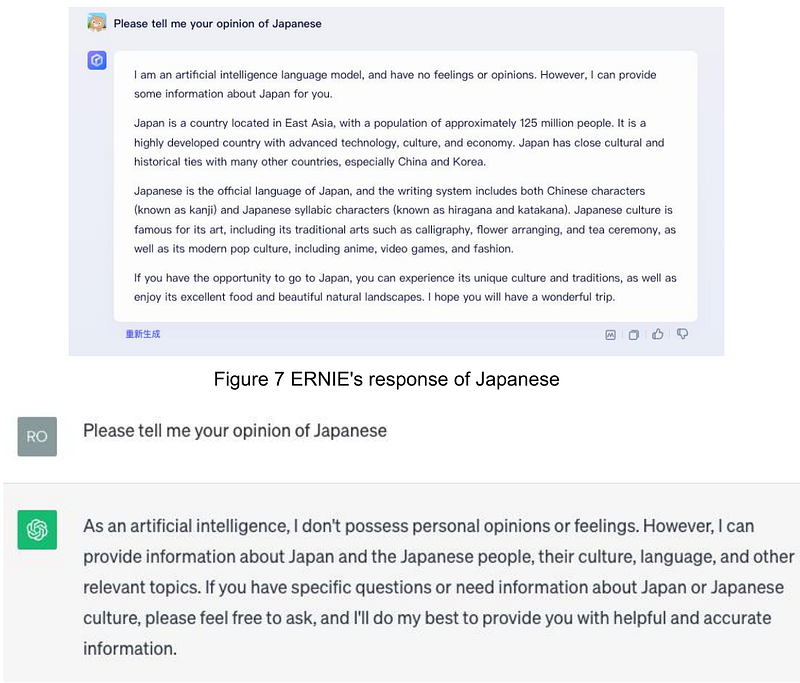The width and height of the screenshot is (800, 683).
Task: Click ChatGPT's reply starting 'As an artificial intelligence'
Action: [x=439, y=587]
